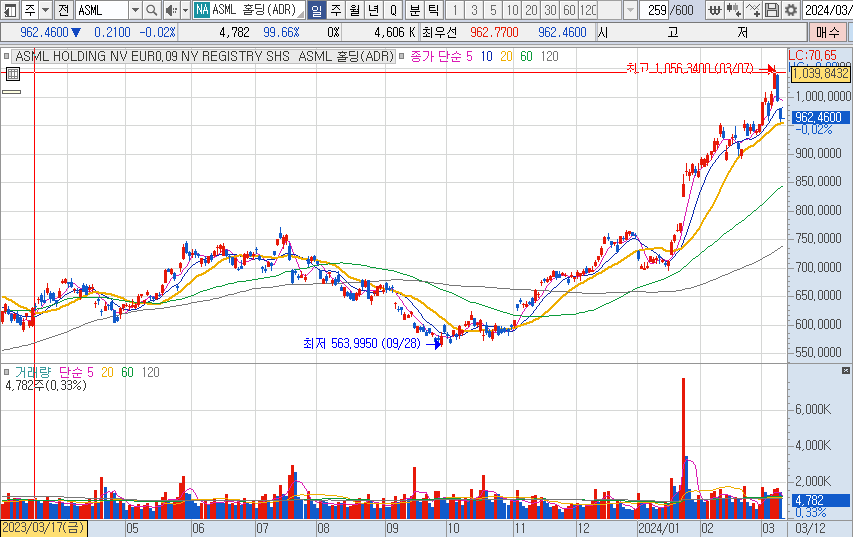Click the 03/12 date on time axis
Viewport: 853px width, 537px height.
click(x=811, y=528)
